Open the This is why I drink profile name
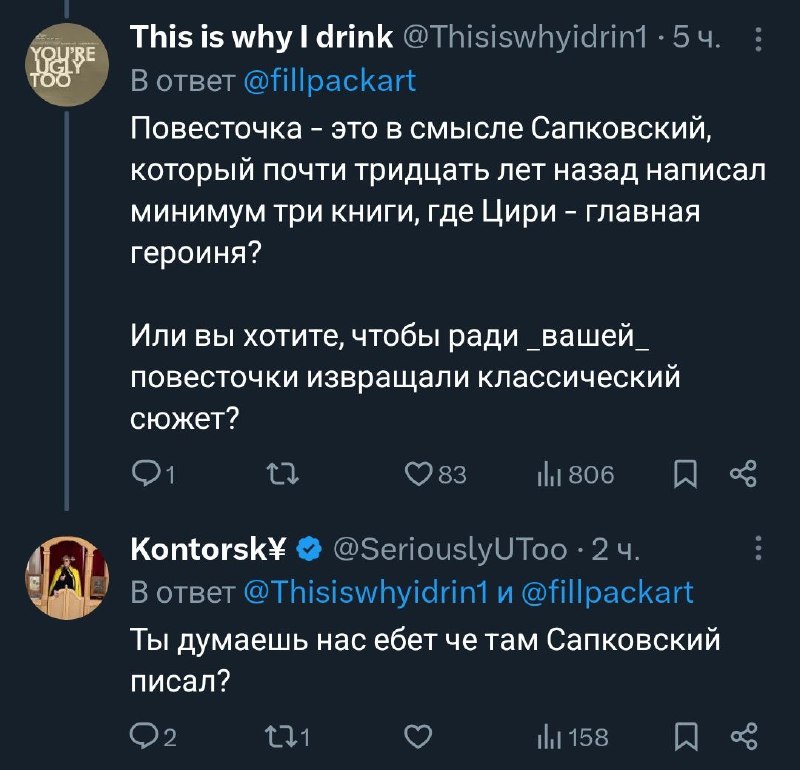 [x=262, y=37]
